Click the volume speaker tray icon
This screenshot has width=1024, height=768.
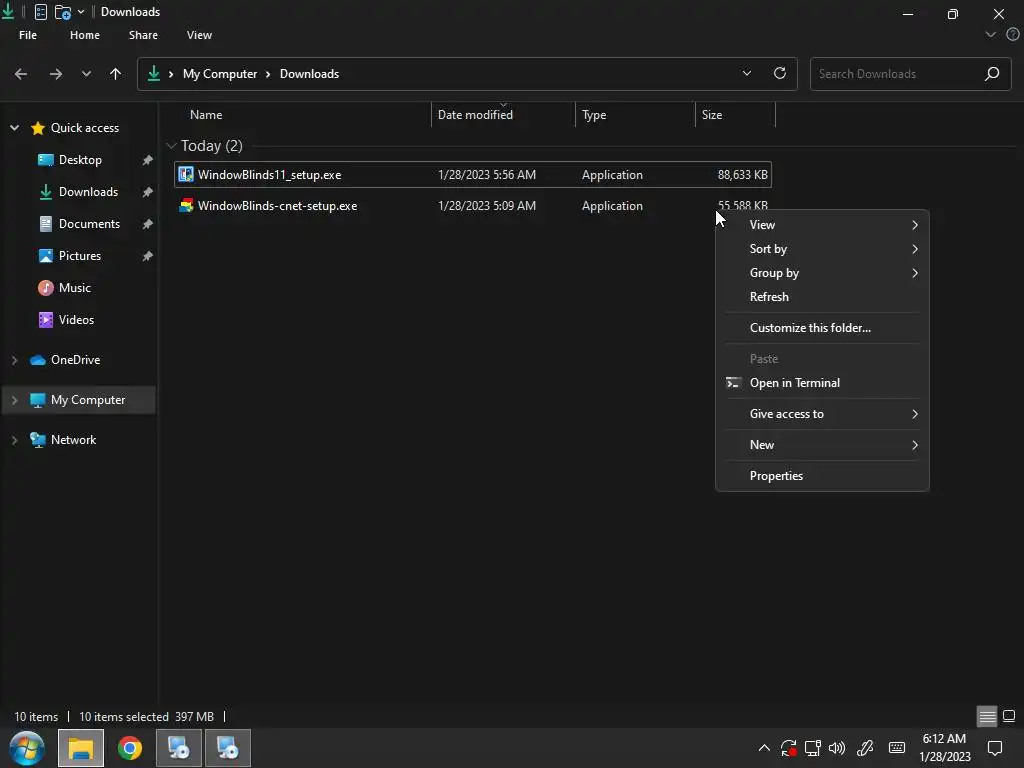coord(837,748)
